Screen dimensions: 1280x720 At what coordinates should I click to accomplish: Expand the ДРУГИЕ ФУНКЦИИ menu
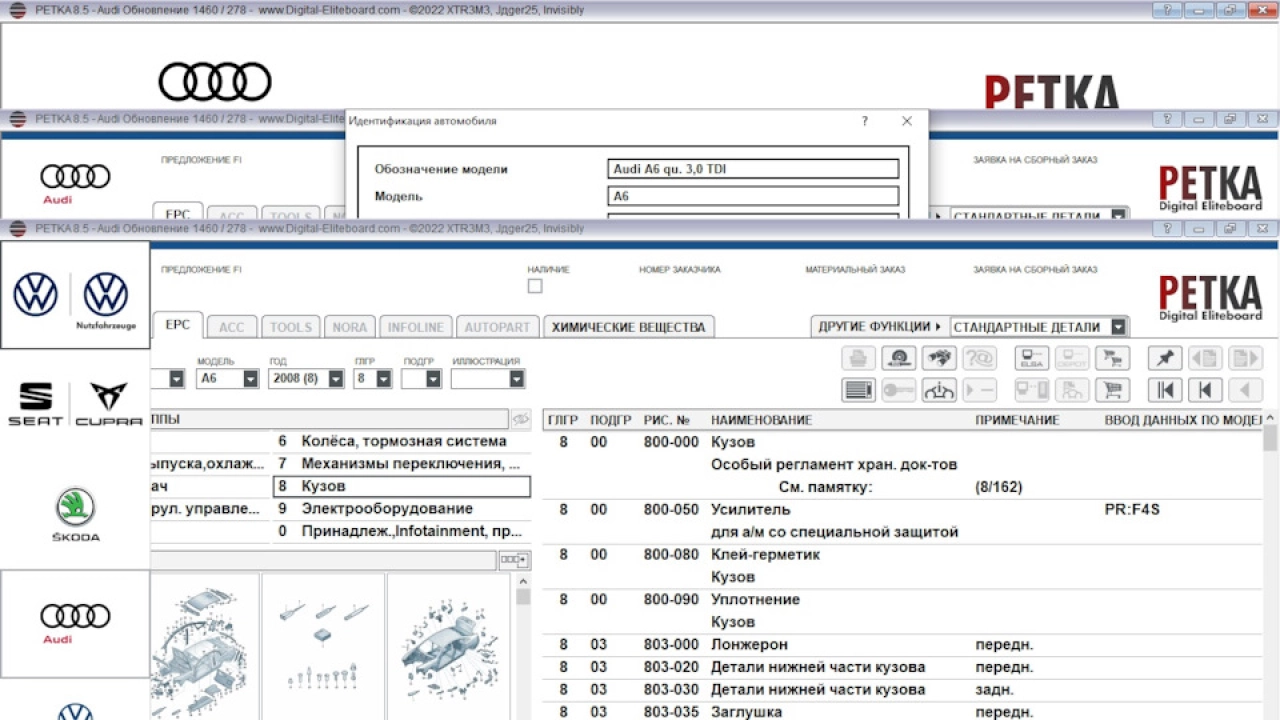coord(880,327)
